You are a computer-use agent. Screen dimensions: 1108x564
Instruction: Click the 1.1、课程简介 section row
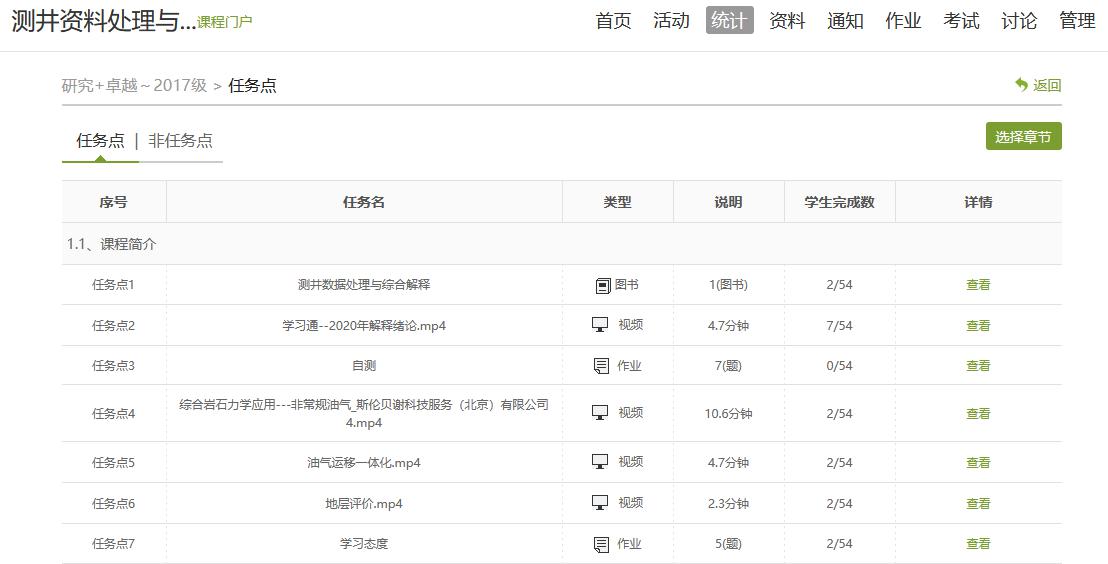click(x=112, y=244)
